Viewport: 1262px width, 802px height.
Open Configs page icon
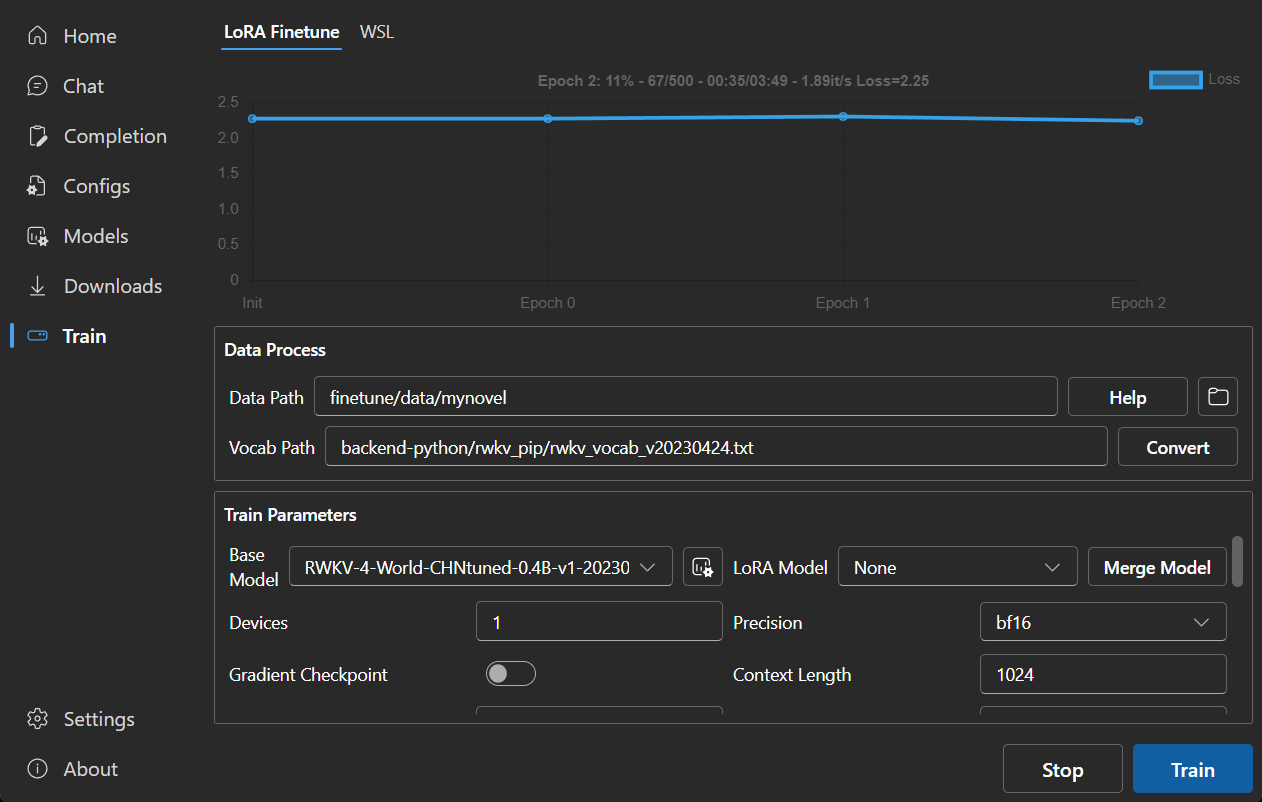pyautogui.click(x=38, y=186)
